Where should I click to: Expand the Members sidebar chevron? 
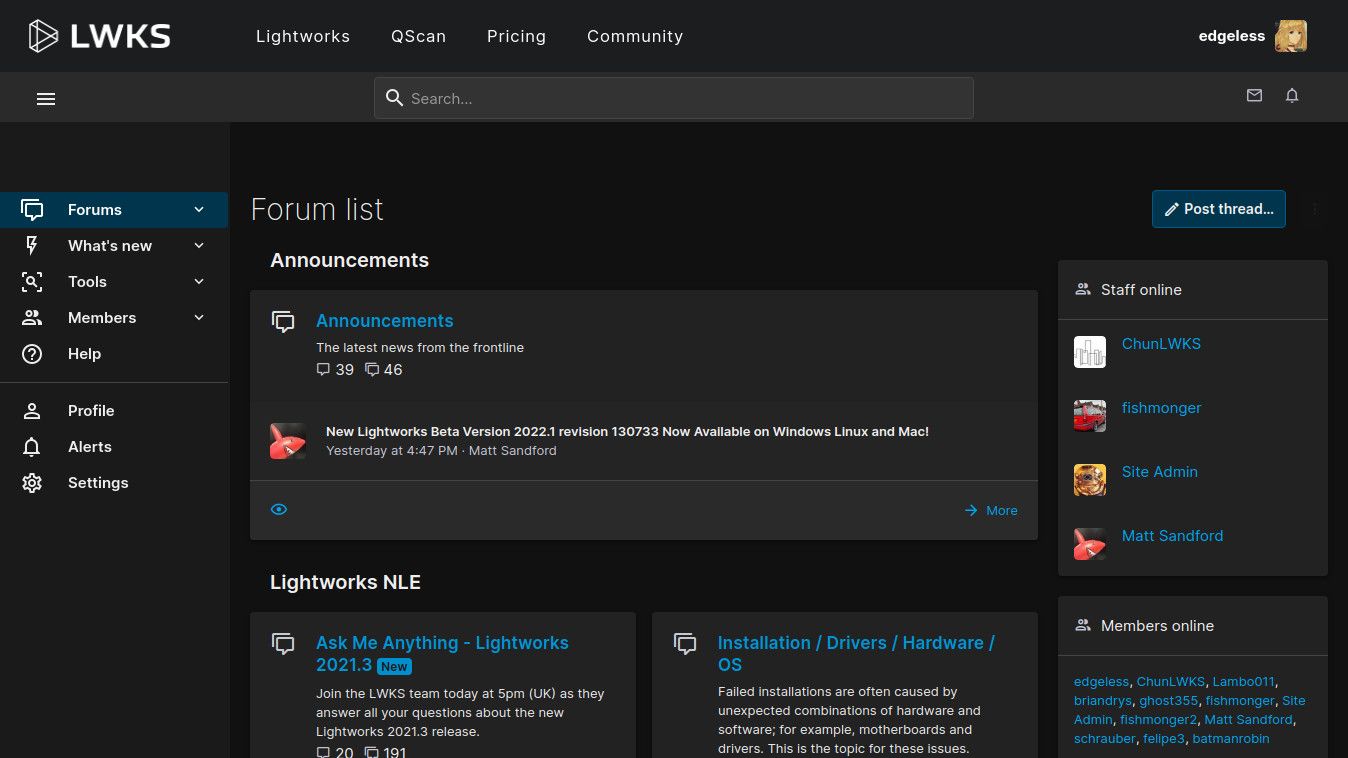click(x=199, y=318)
